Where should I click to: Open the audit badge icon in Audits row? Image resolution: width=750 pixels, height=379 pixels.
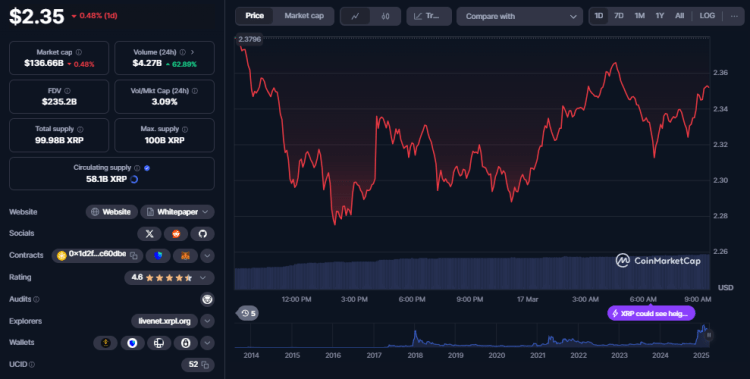tap(207, 300)
